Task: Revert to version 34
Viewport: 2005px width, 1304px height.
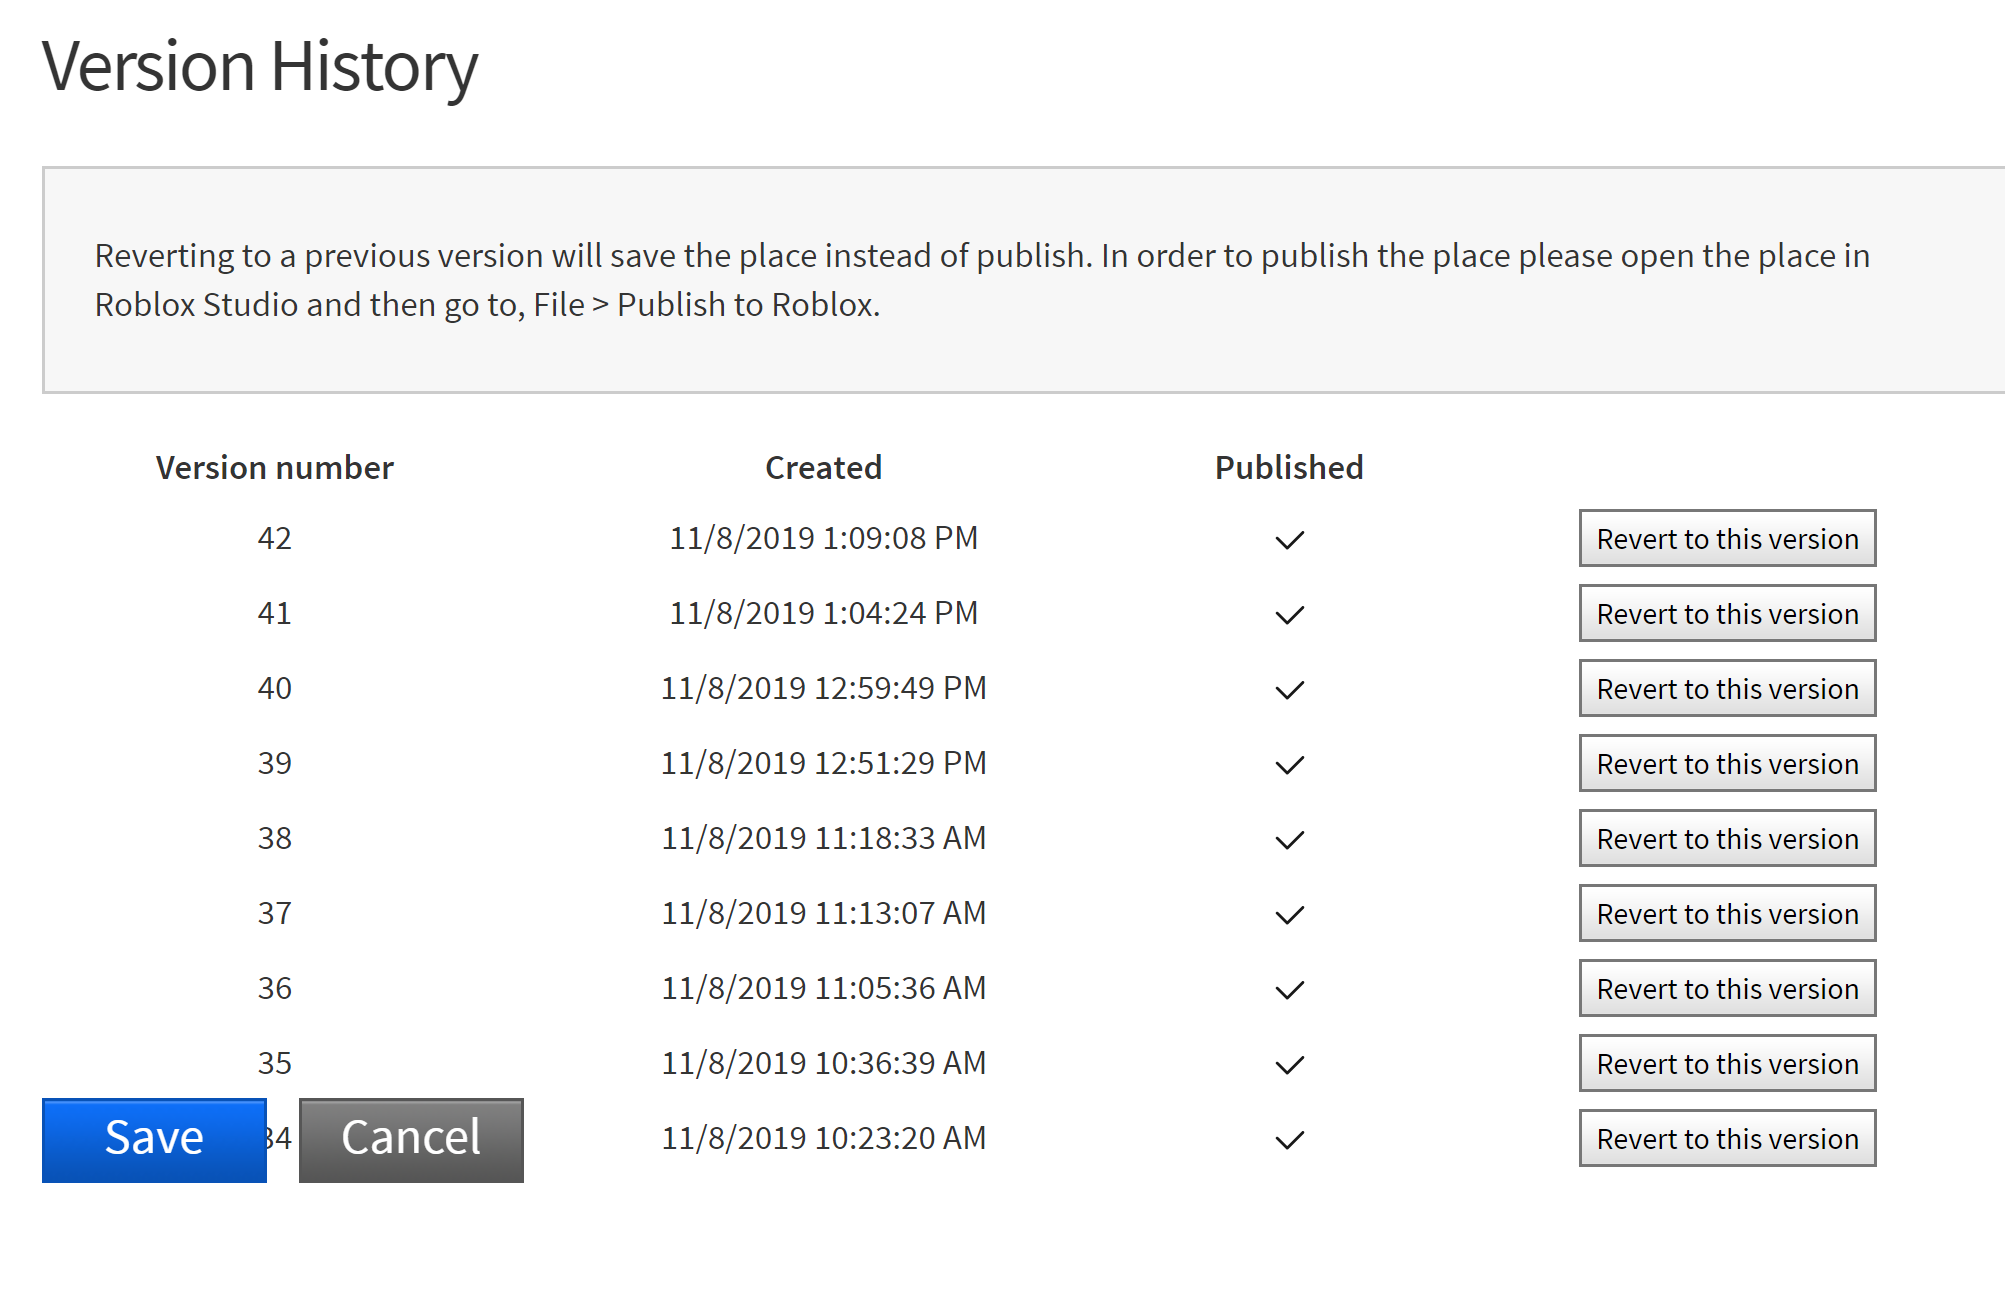Action: tap(1726, 1139)
